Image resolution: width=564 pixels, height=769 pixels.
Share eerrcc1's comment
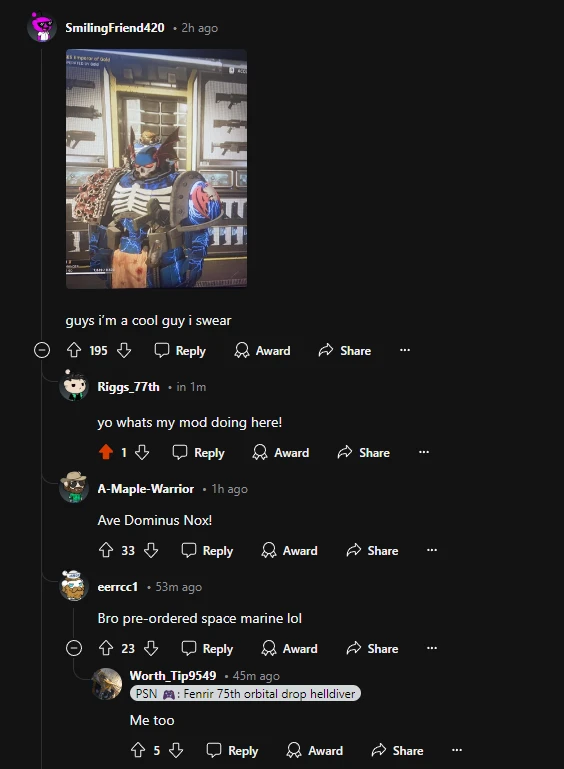point(372,648)
